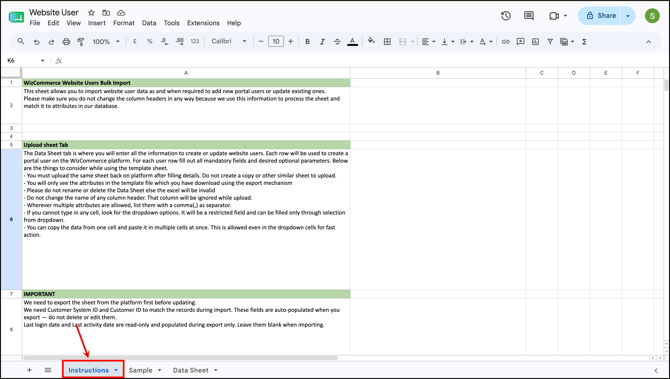
Task: Open the functions sigma menu
Action: [x=584, y=41]
